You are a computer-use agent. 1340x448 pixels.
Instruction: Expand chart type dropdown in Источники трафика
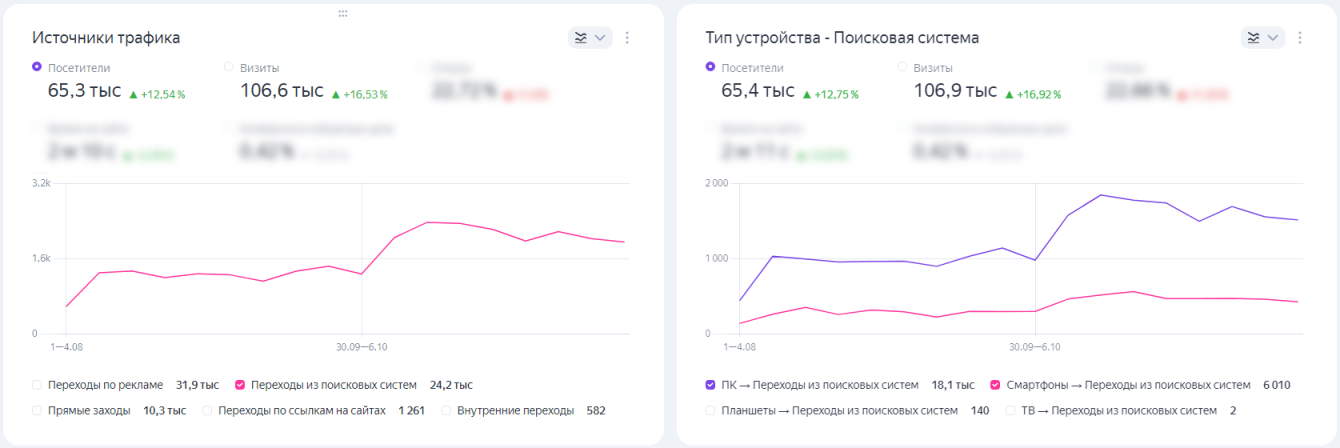590,38
